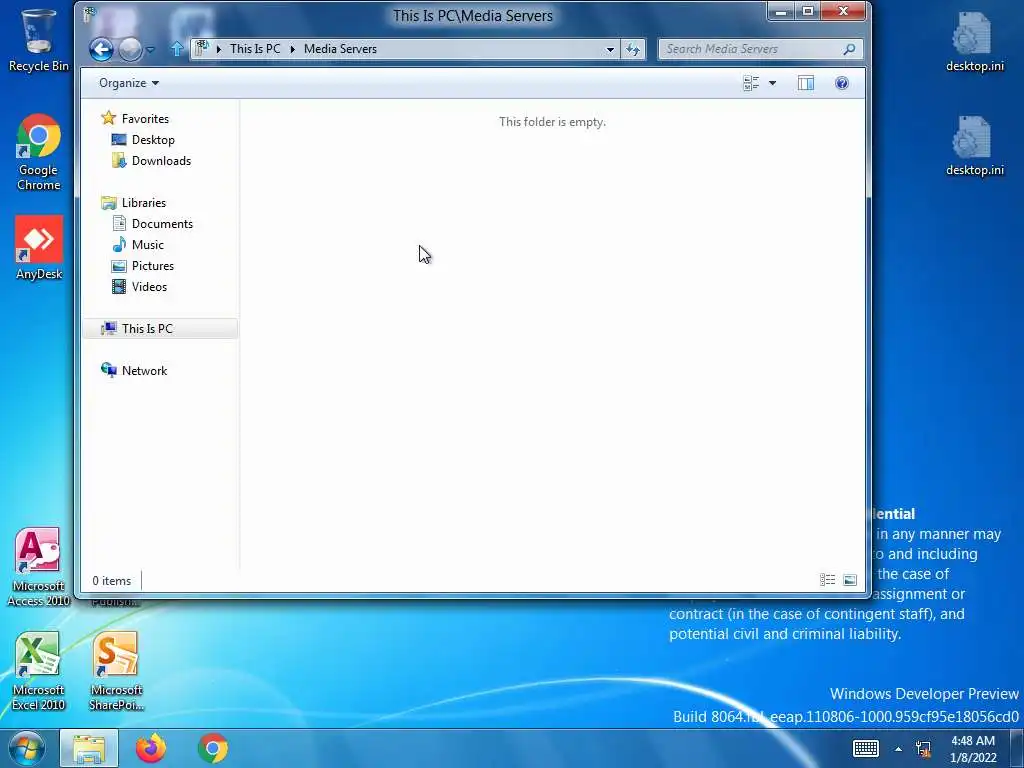
Task: Open the Music library
Action: pos(138,245)
